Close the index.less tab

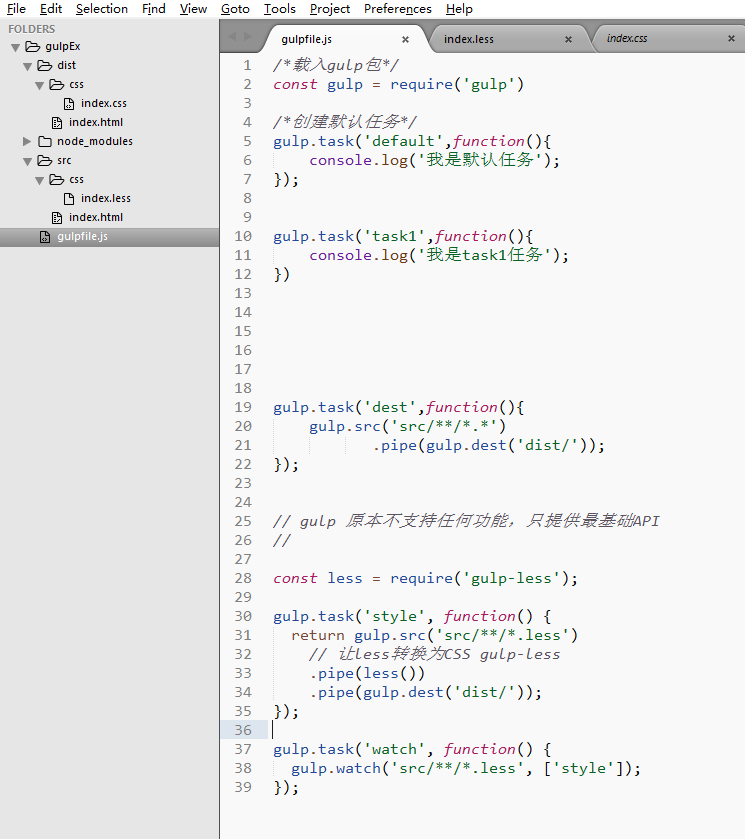click(568, 40)
